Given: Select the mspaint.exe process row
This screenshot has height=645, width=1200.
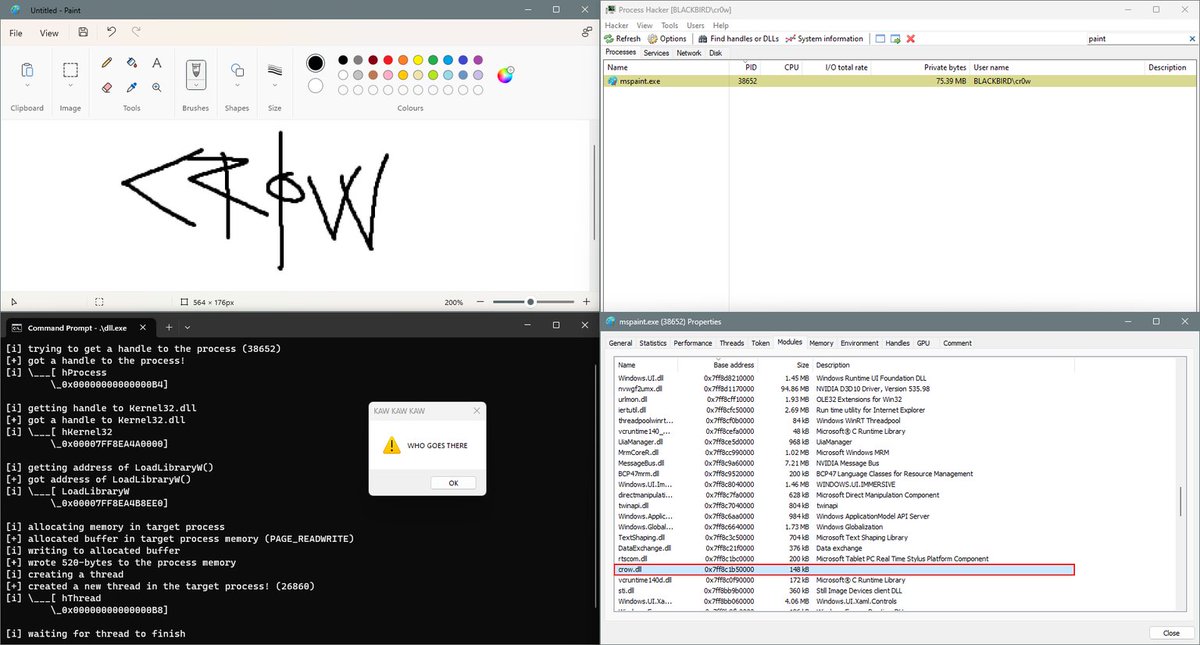Looking at the screenshot, I should pyautogui.click(x=898, y=81).
